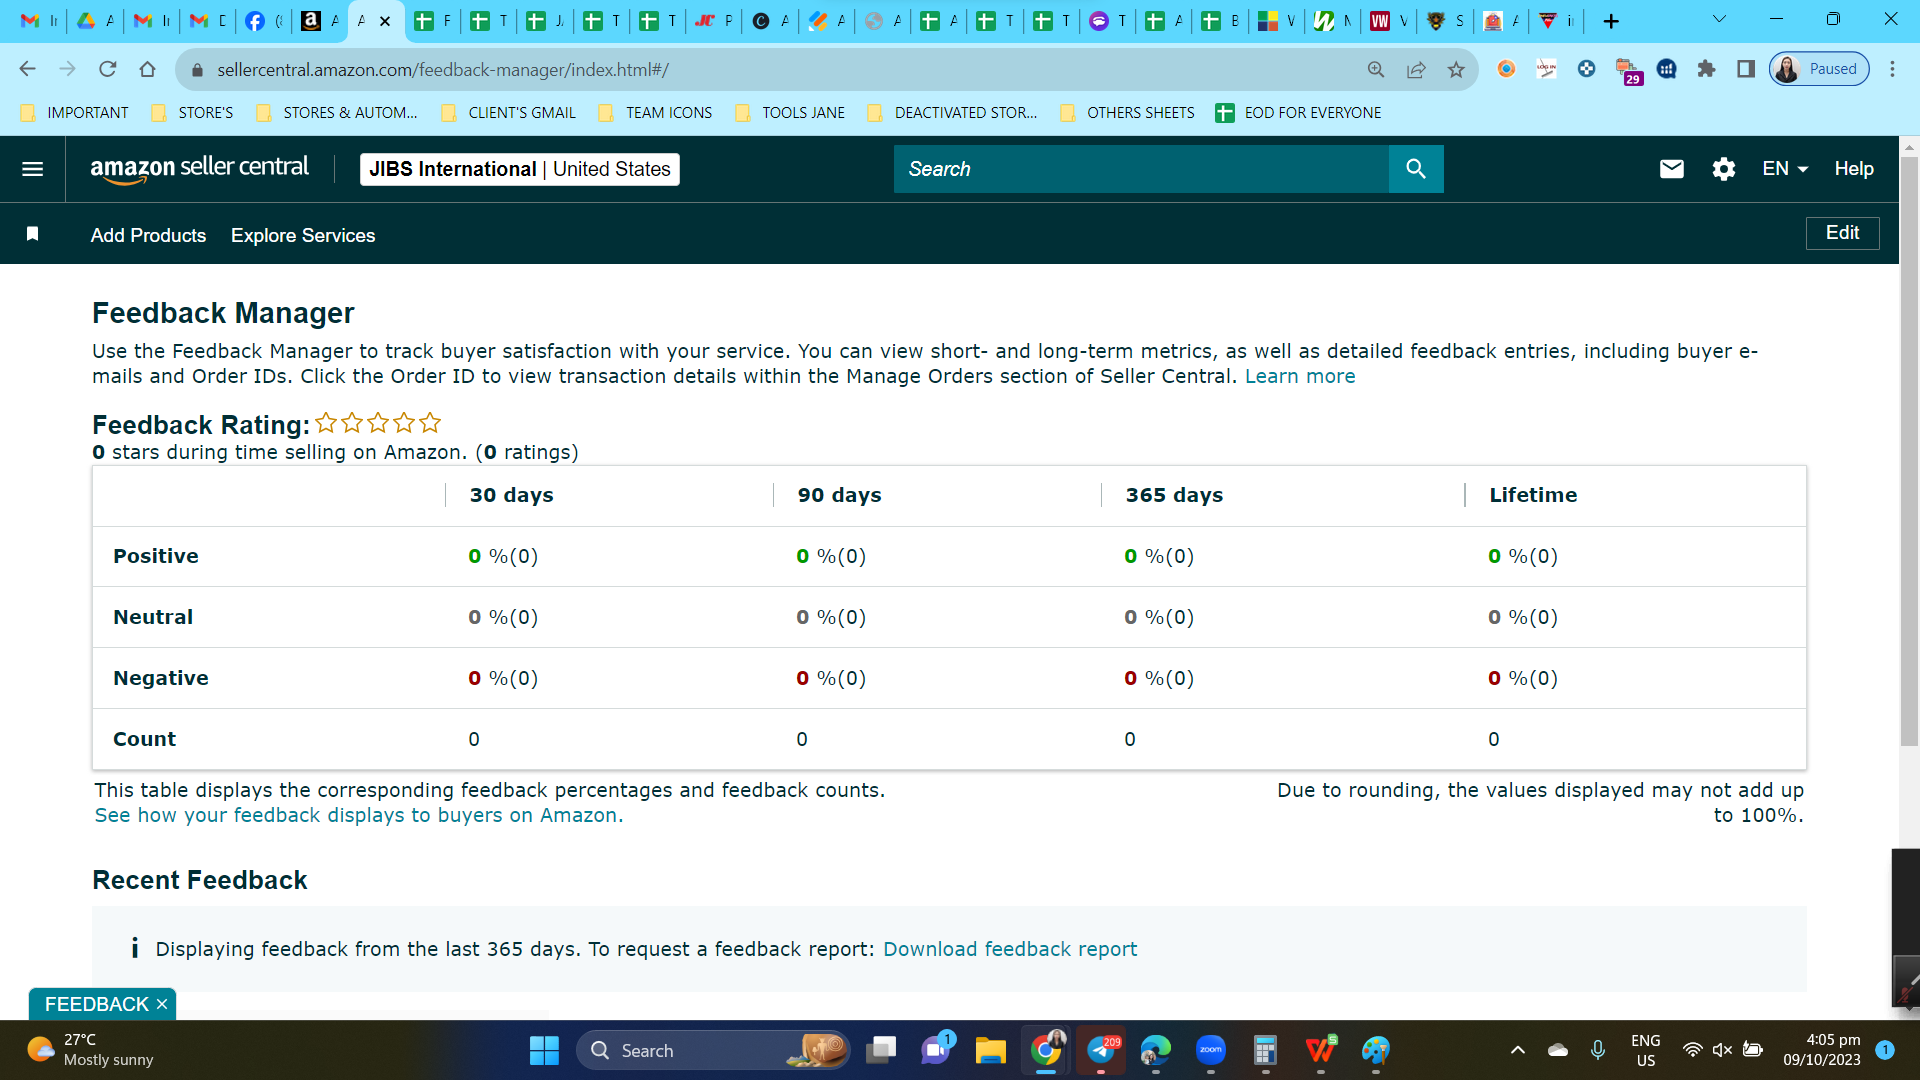1920x1080 pixels.
Task: Click the FEEDBACK tab label
Action: tap(96, 1004)
